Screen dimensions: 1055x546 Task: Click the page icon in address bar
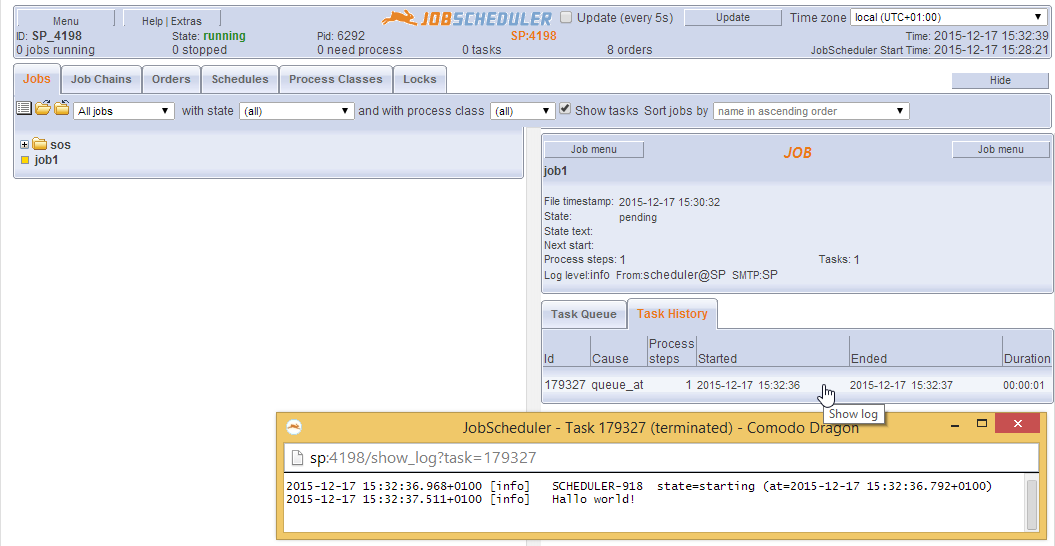tap(296, 458)
